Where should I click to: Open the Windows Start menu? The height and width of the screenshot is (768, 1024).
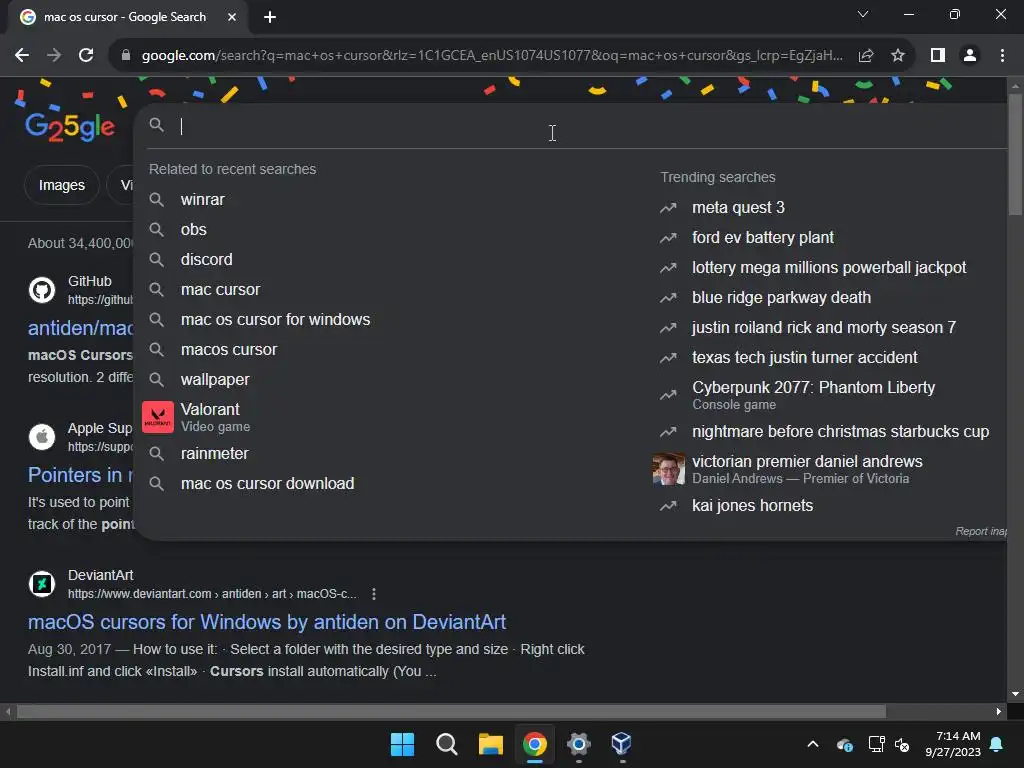402,744
